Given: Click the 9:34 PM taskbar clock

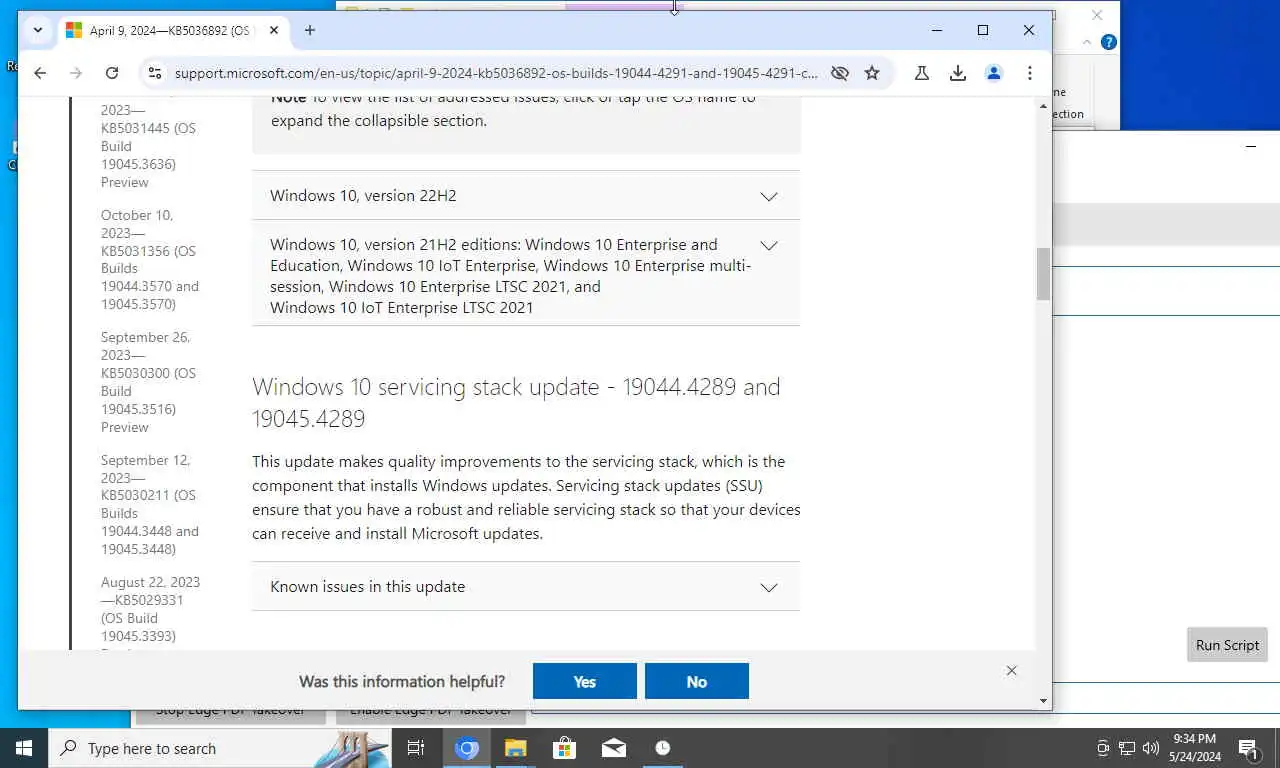Looking at the screenshot, I should click(1194, 748).
